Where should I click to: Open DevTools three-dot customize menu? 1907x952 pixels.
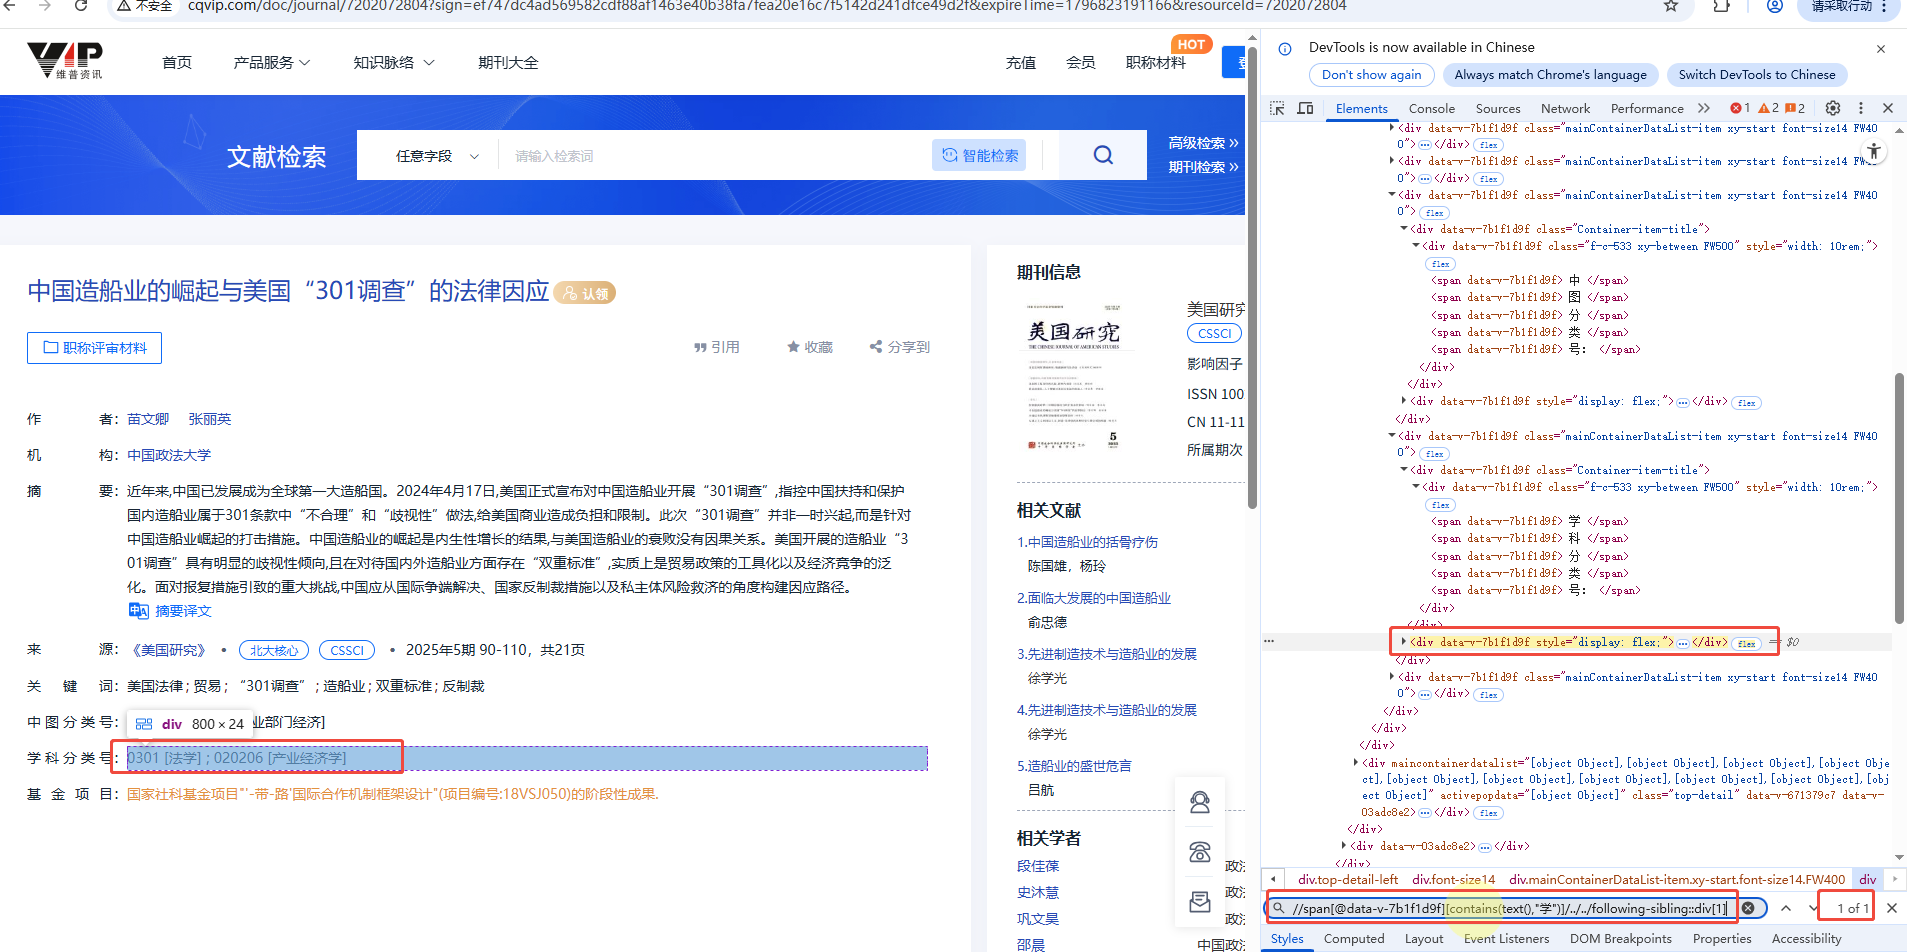coord(1861,108)
